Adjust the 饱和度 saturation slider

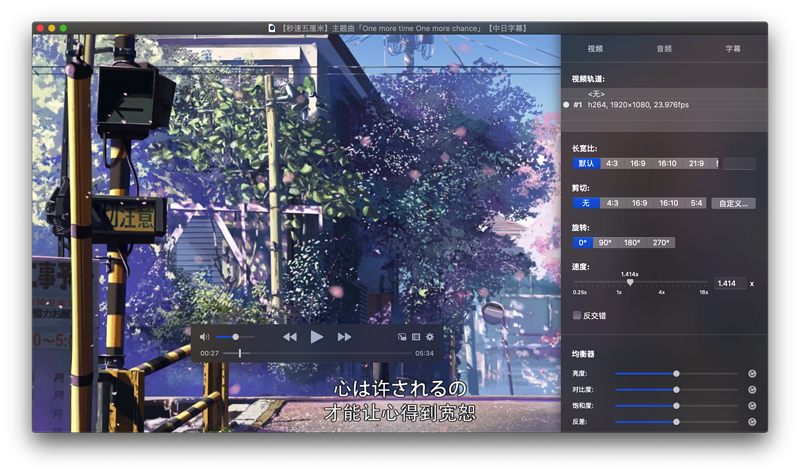676,406
